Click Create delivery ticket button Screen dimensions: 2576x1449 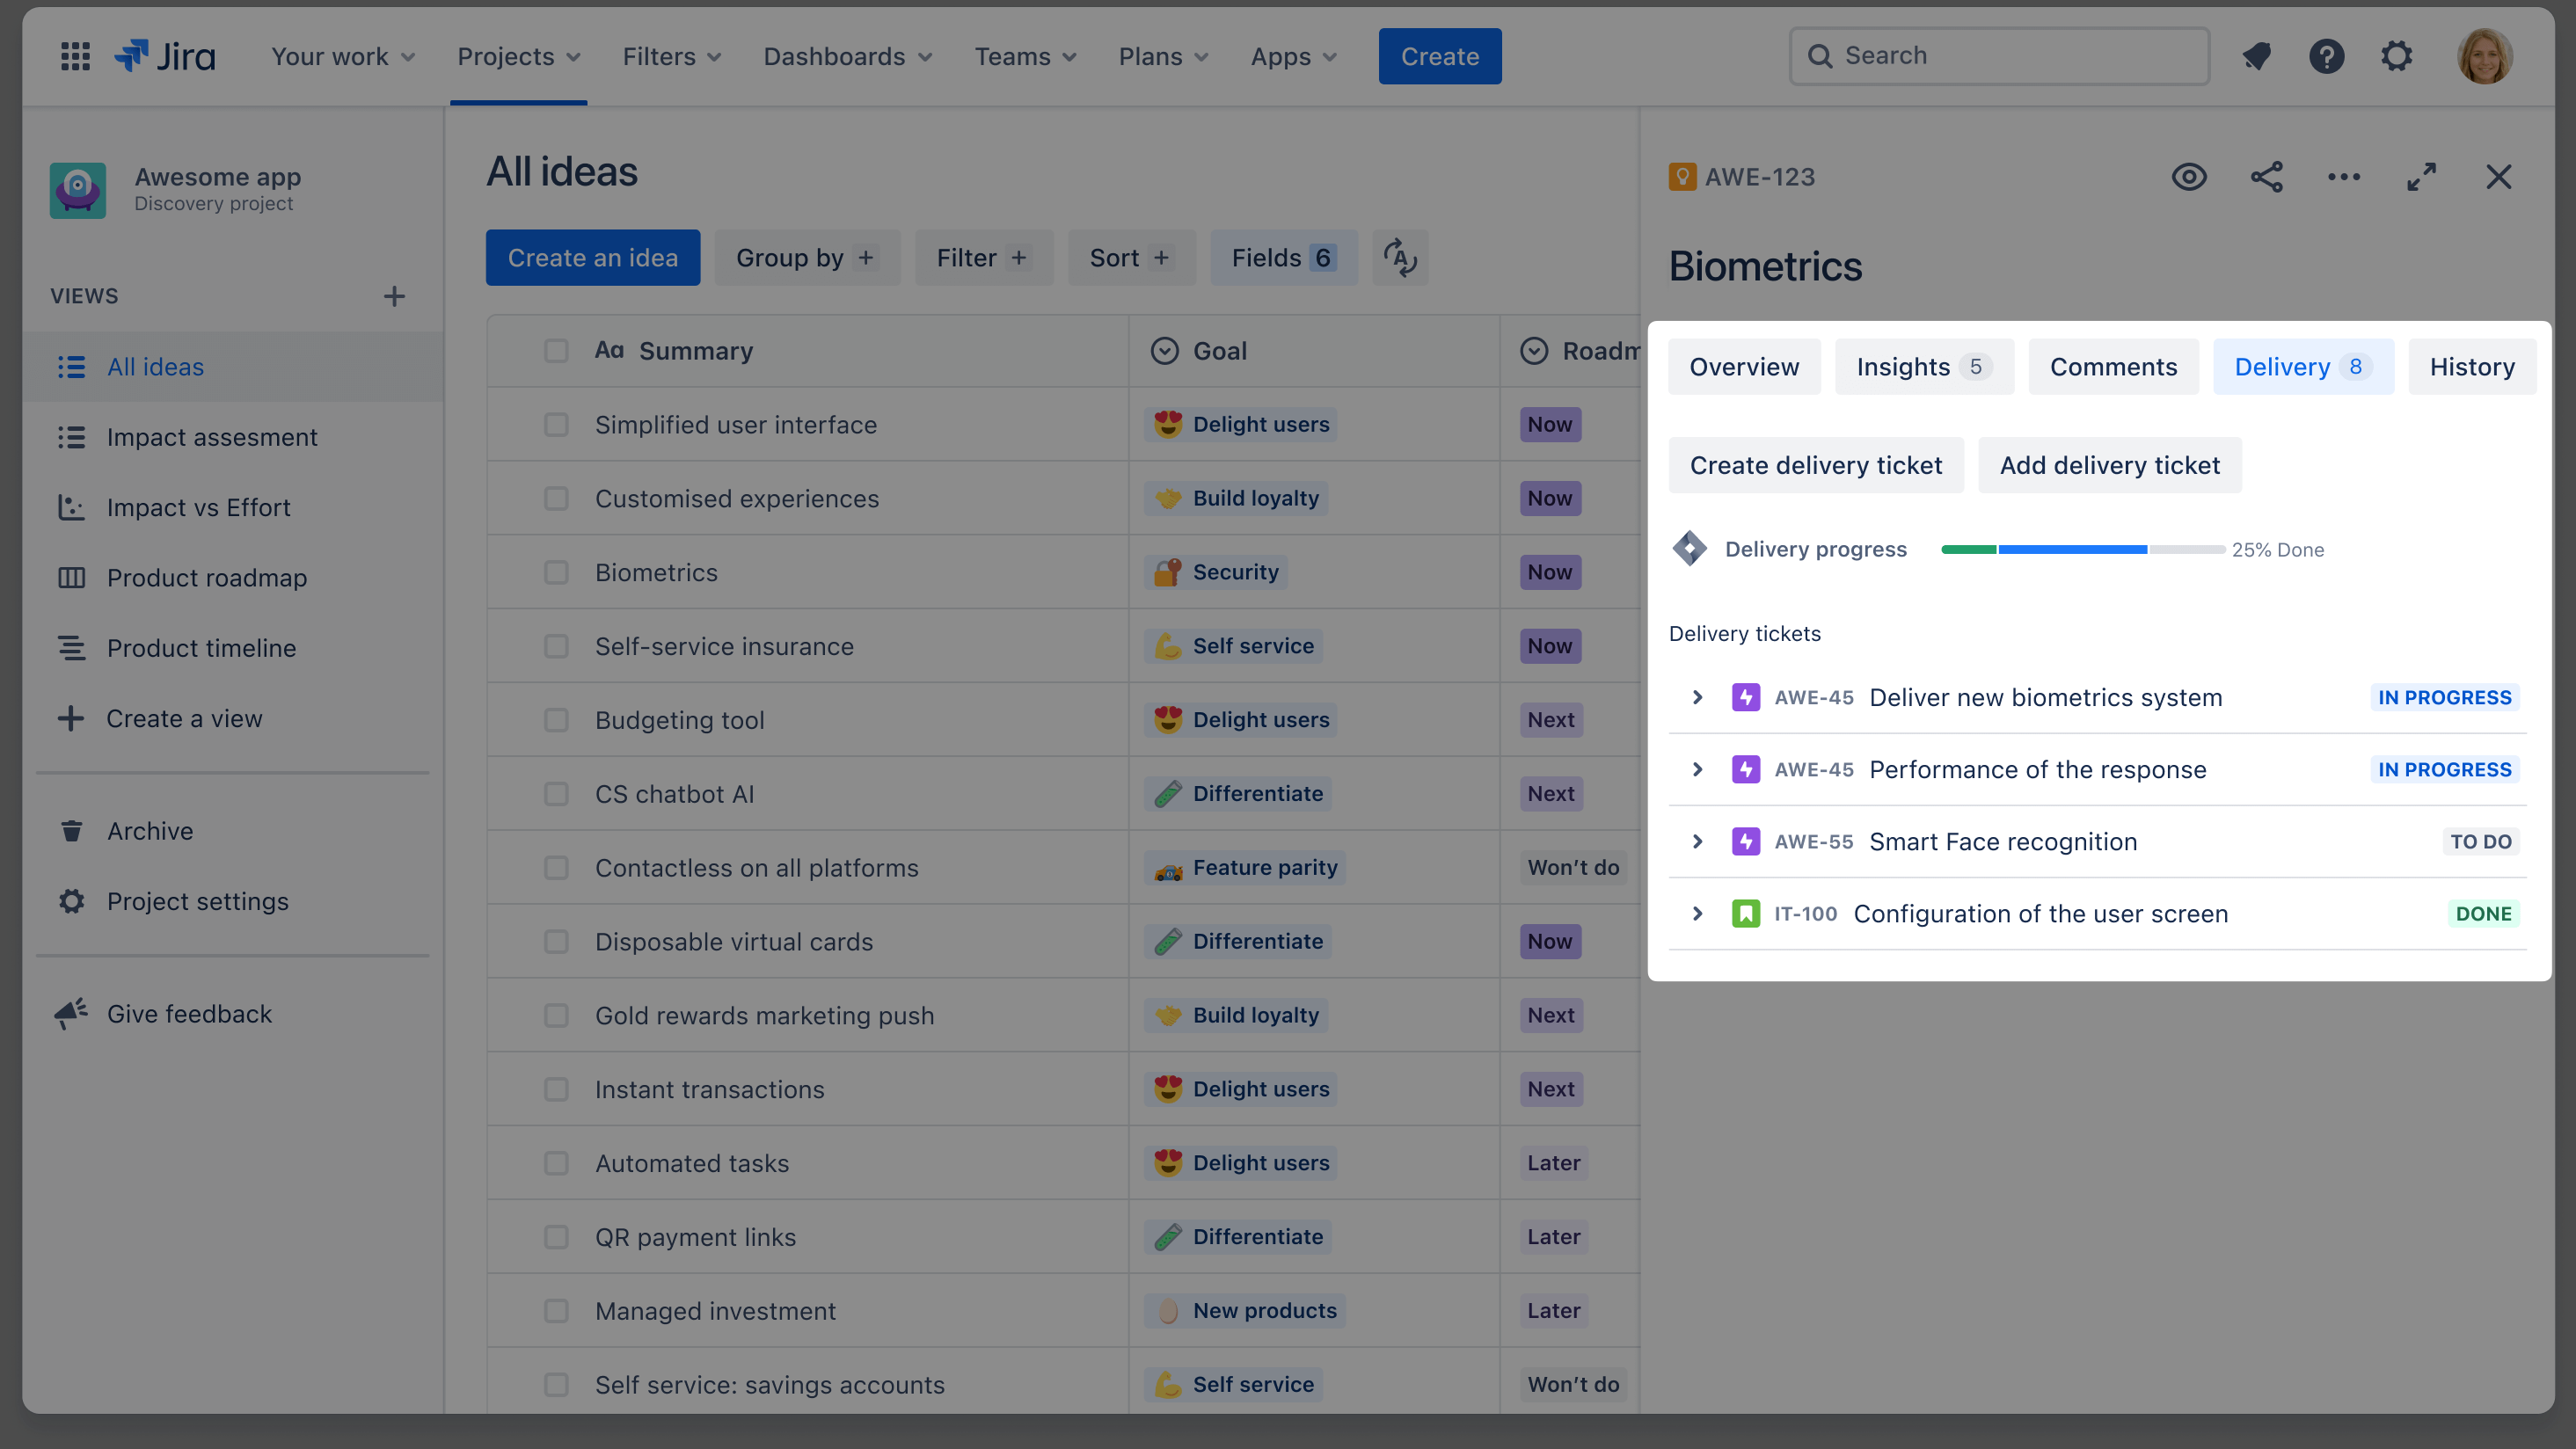[x=1816, y=465]
